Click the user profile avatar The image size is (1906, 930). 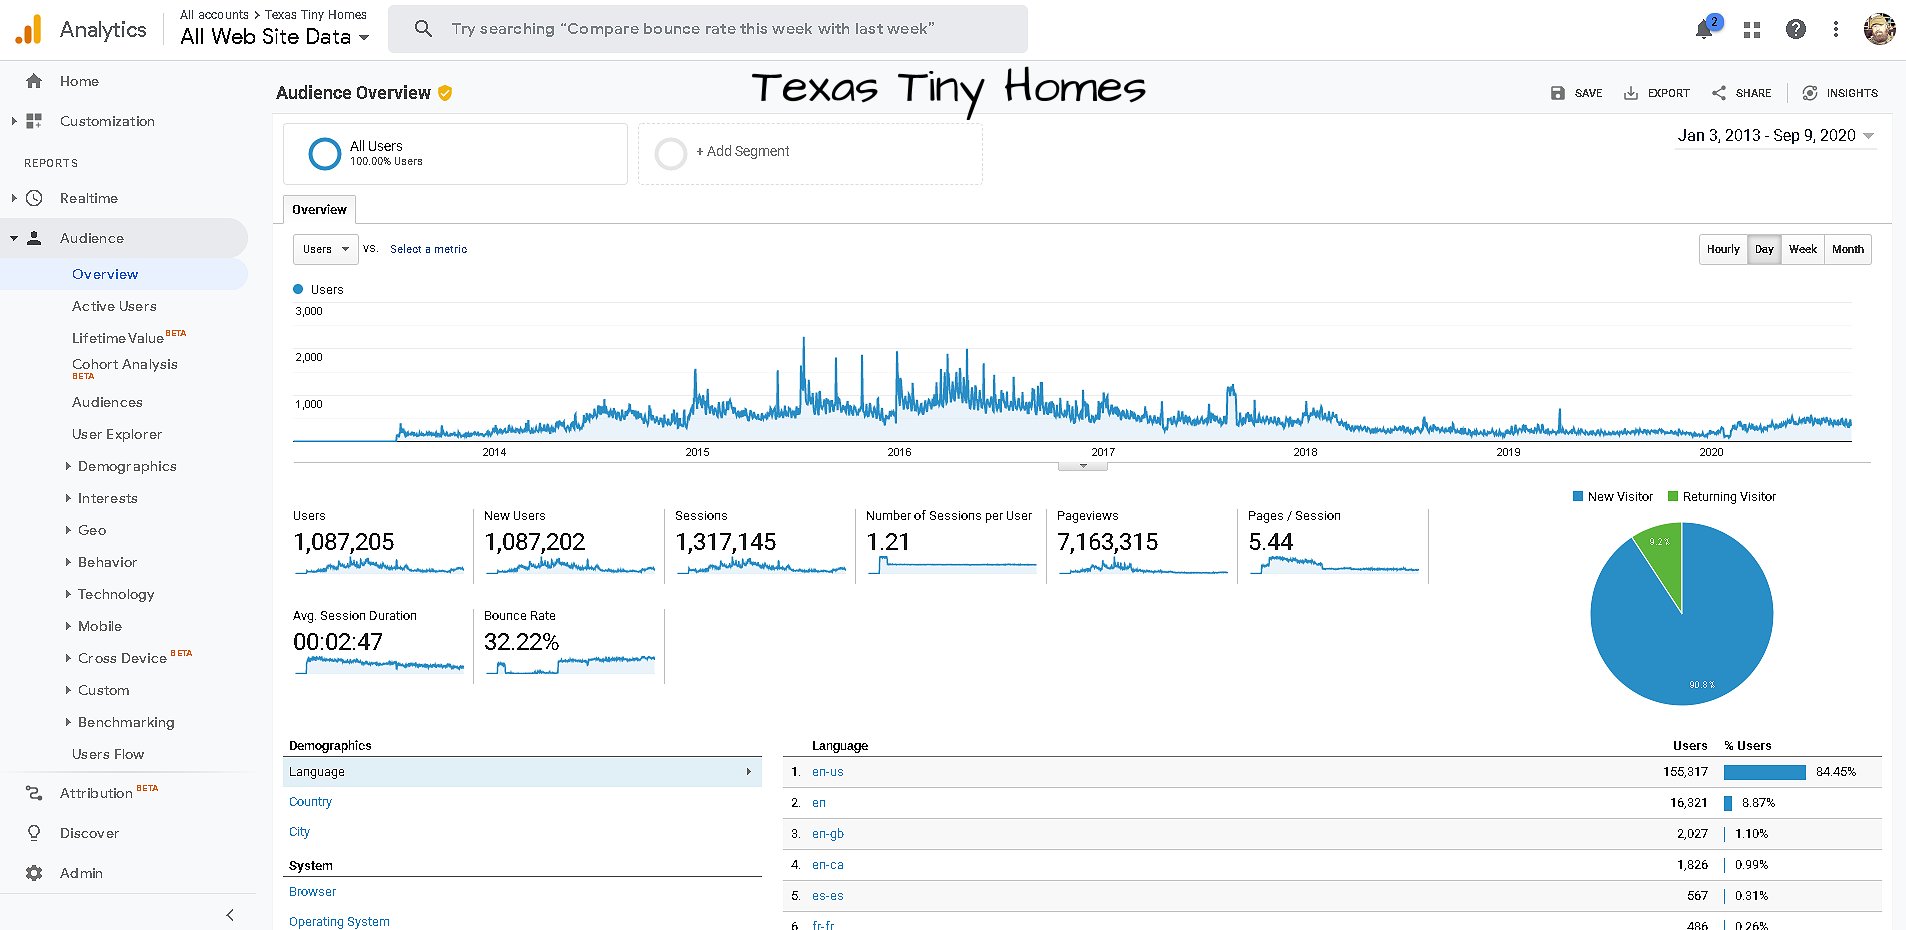point(1880,29)
